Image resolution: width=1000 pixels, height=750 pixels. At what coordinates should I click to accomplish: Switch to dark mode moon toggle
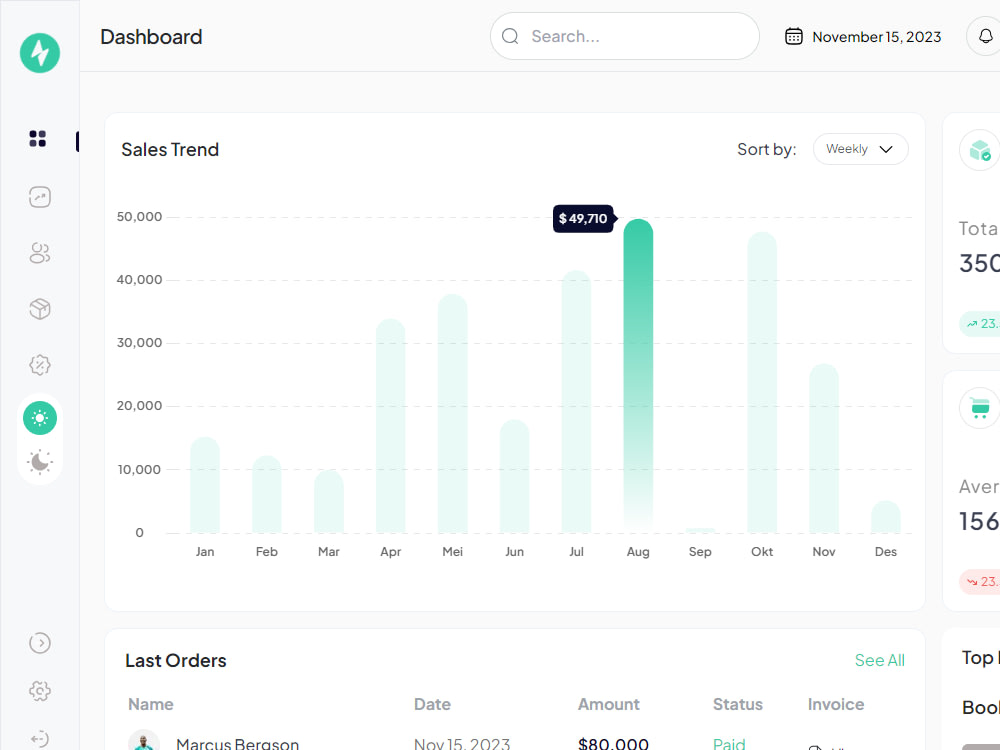(x=40, y=462)
